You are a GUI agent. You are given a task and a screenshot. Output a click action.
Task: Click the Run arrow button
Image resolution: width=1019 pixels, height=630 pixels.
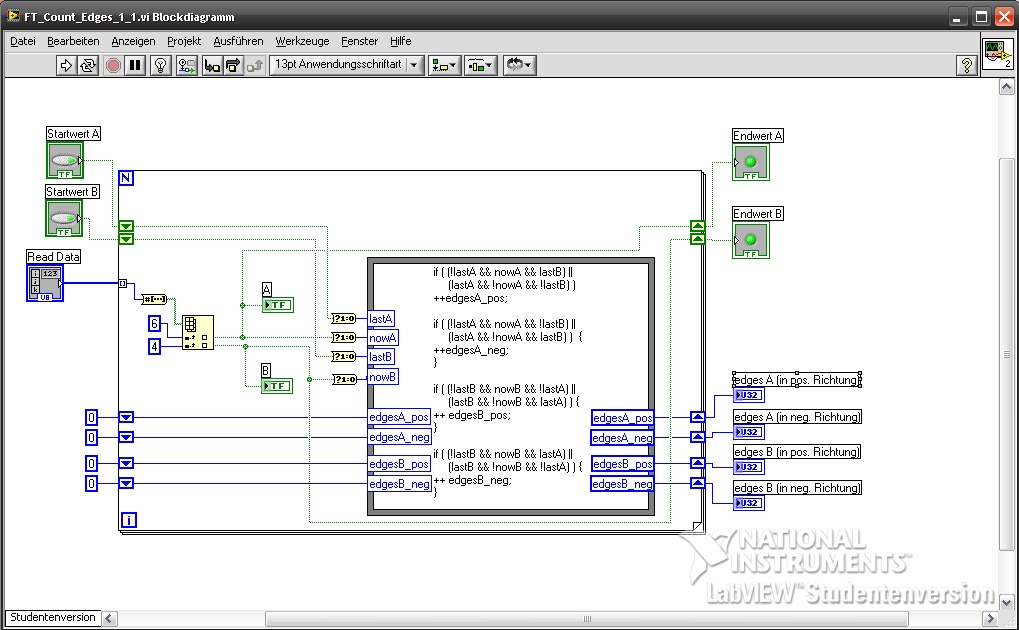(66, 65)
